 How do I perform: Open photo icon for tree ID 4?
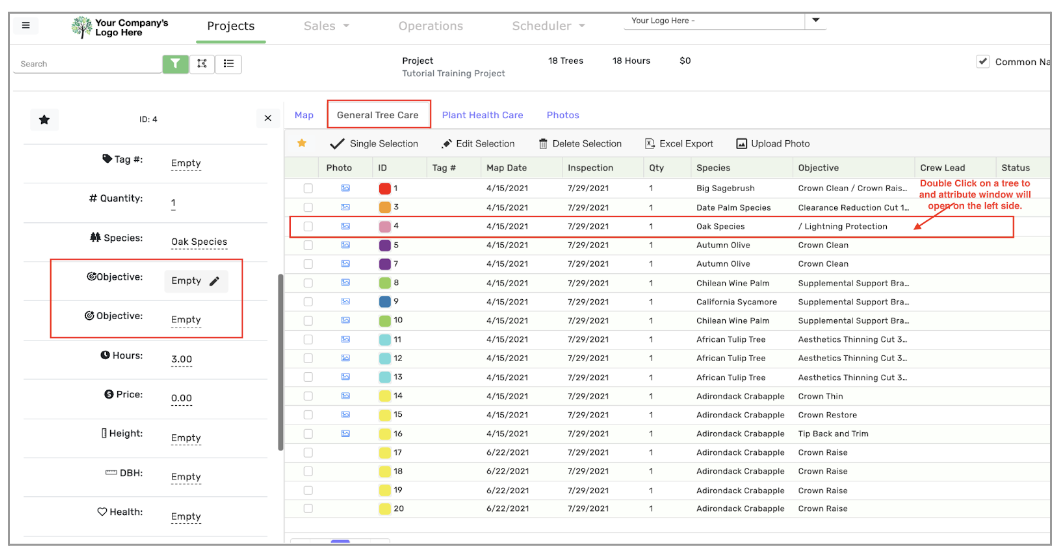pos(345,226)
